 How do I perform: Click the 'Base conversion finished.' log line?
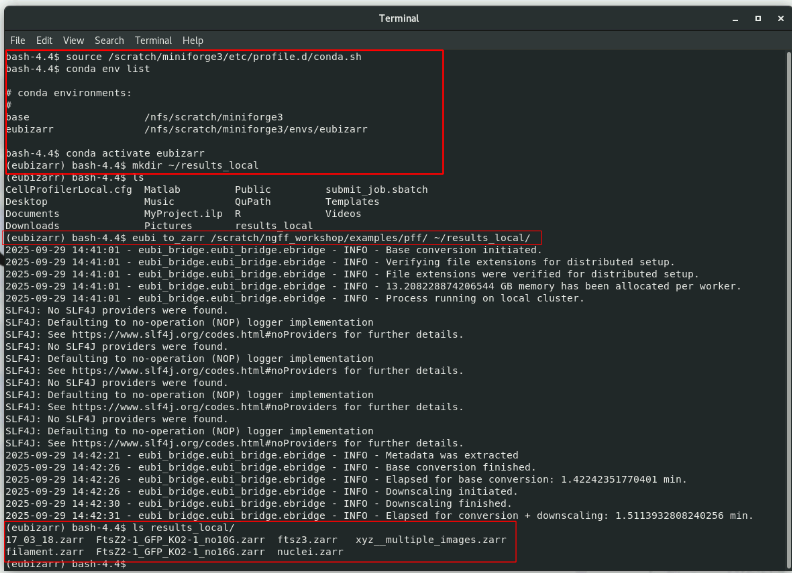tap(270, 467)
